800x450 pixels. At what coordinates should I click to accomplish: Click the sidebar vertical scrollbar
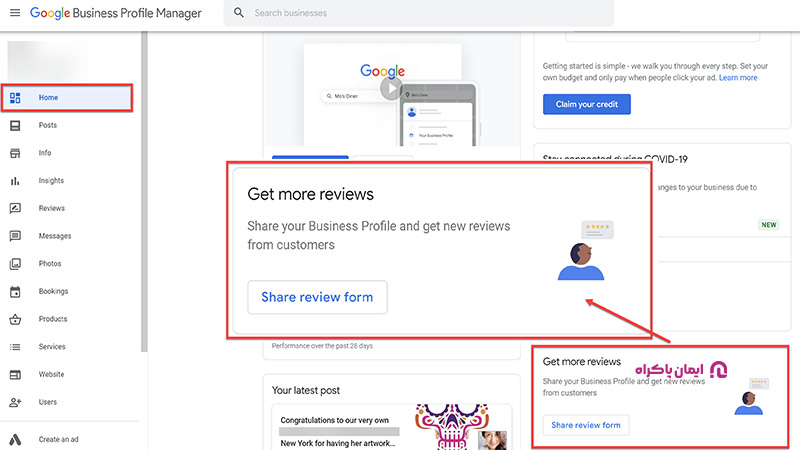tap(144, 191)
